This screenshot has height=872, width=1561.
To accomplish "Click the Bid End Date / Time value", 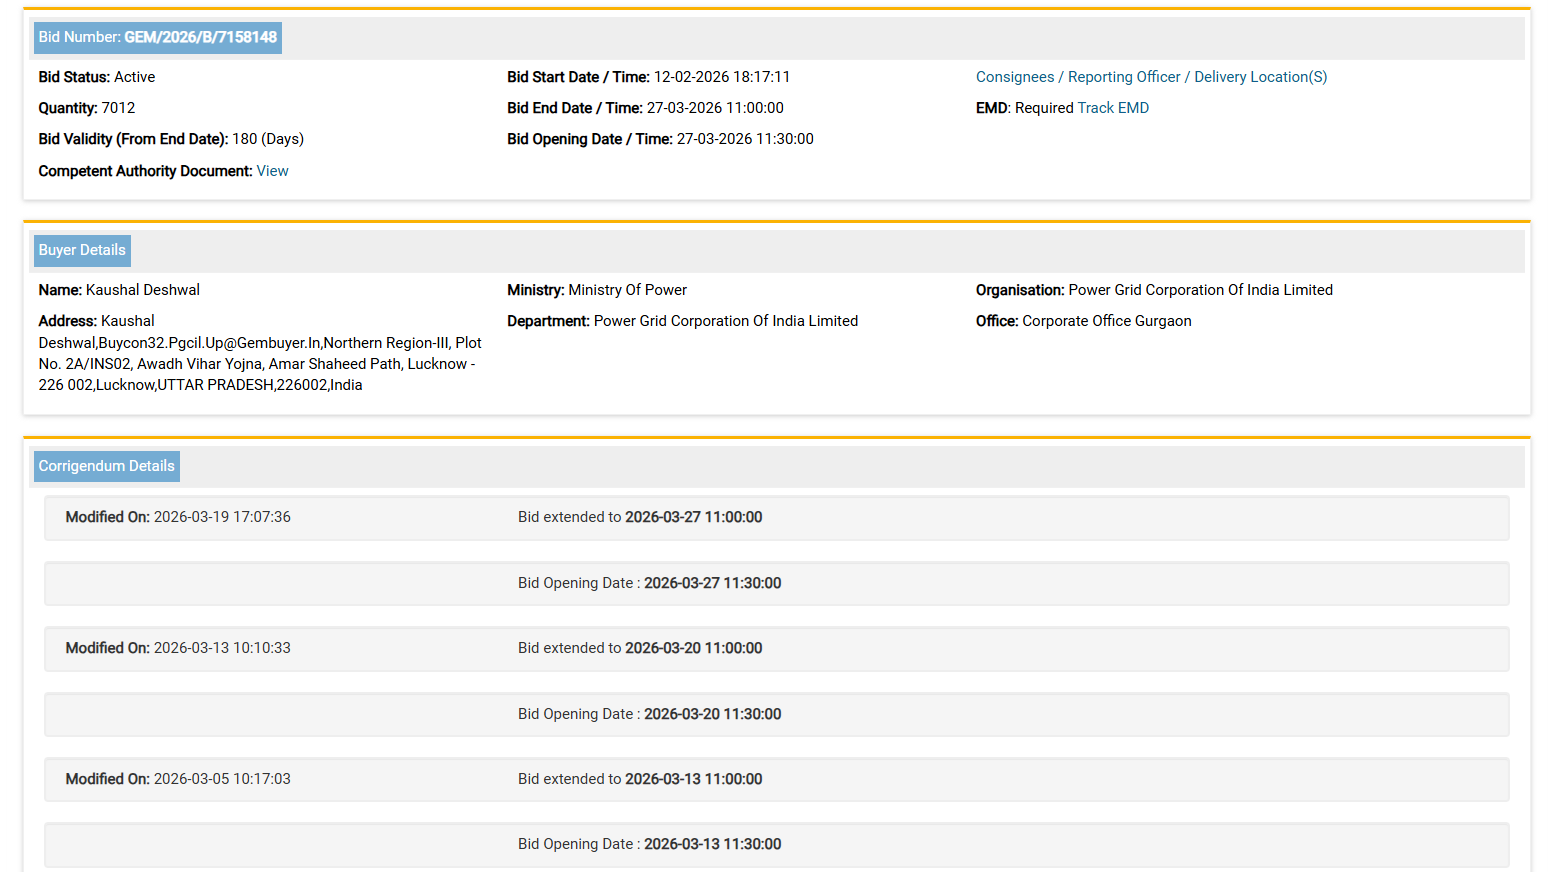I will 715,108.
